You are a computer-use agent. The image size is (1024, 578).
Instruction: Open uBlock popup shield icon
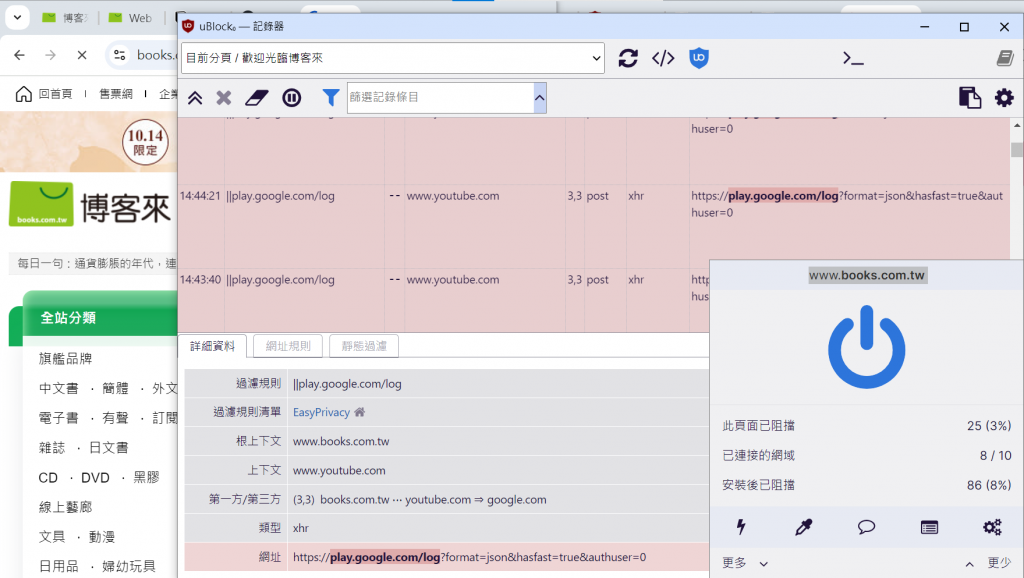tap(699, 58)
